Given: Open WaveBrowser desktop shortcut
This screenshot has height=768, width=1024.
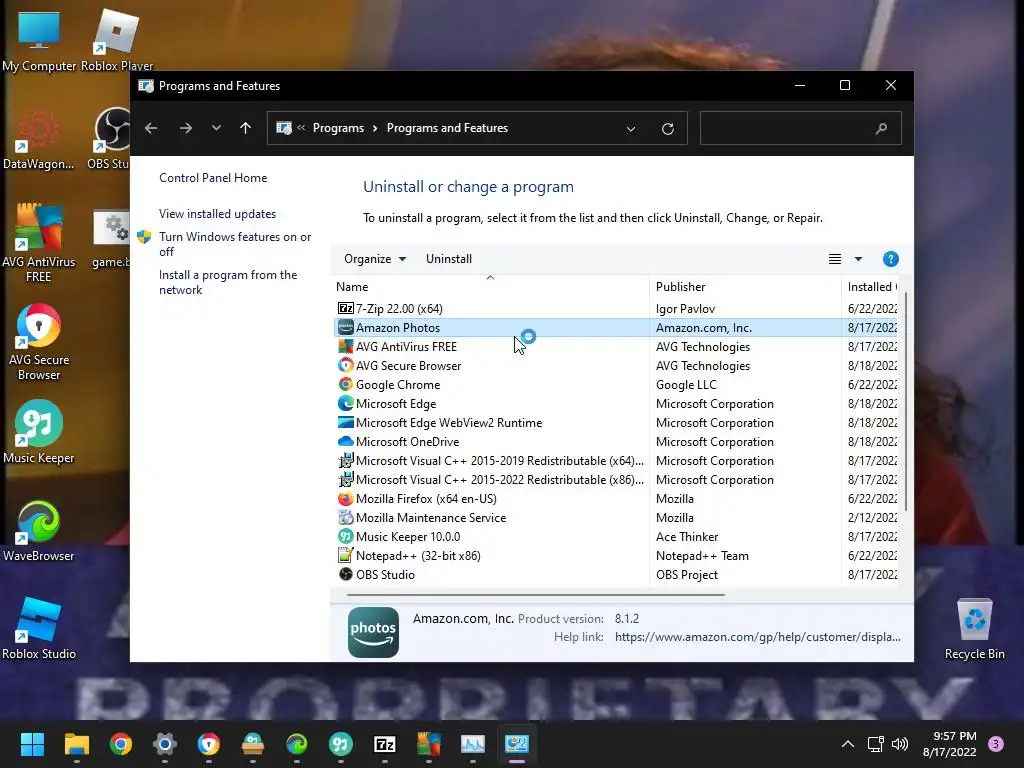Looking at the screenshot, I should click(x=39, y=530).
